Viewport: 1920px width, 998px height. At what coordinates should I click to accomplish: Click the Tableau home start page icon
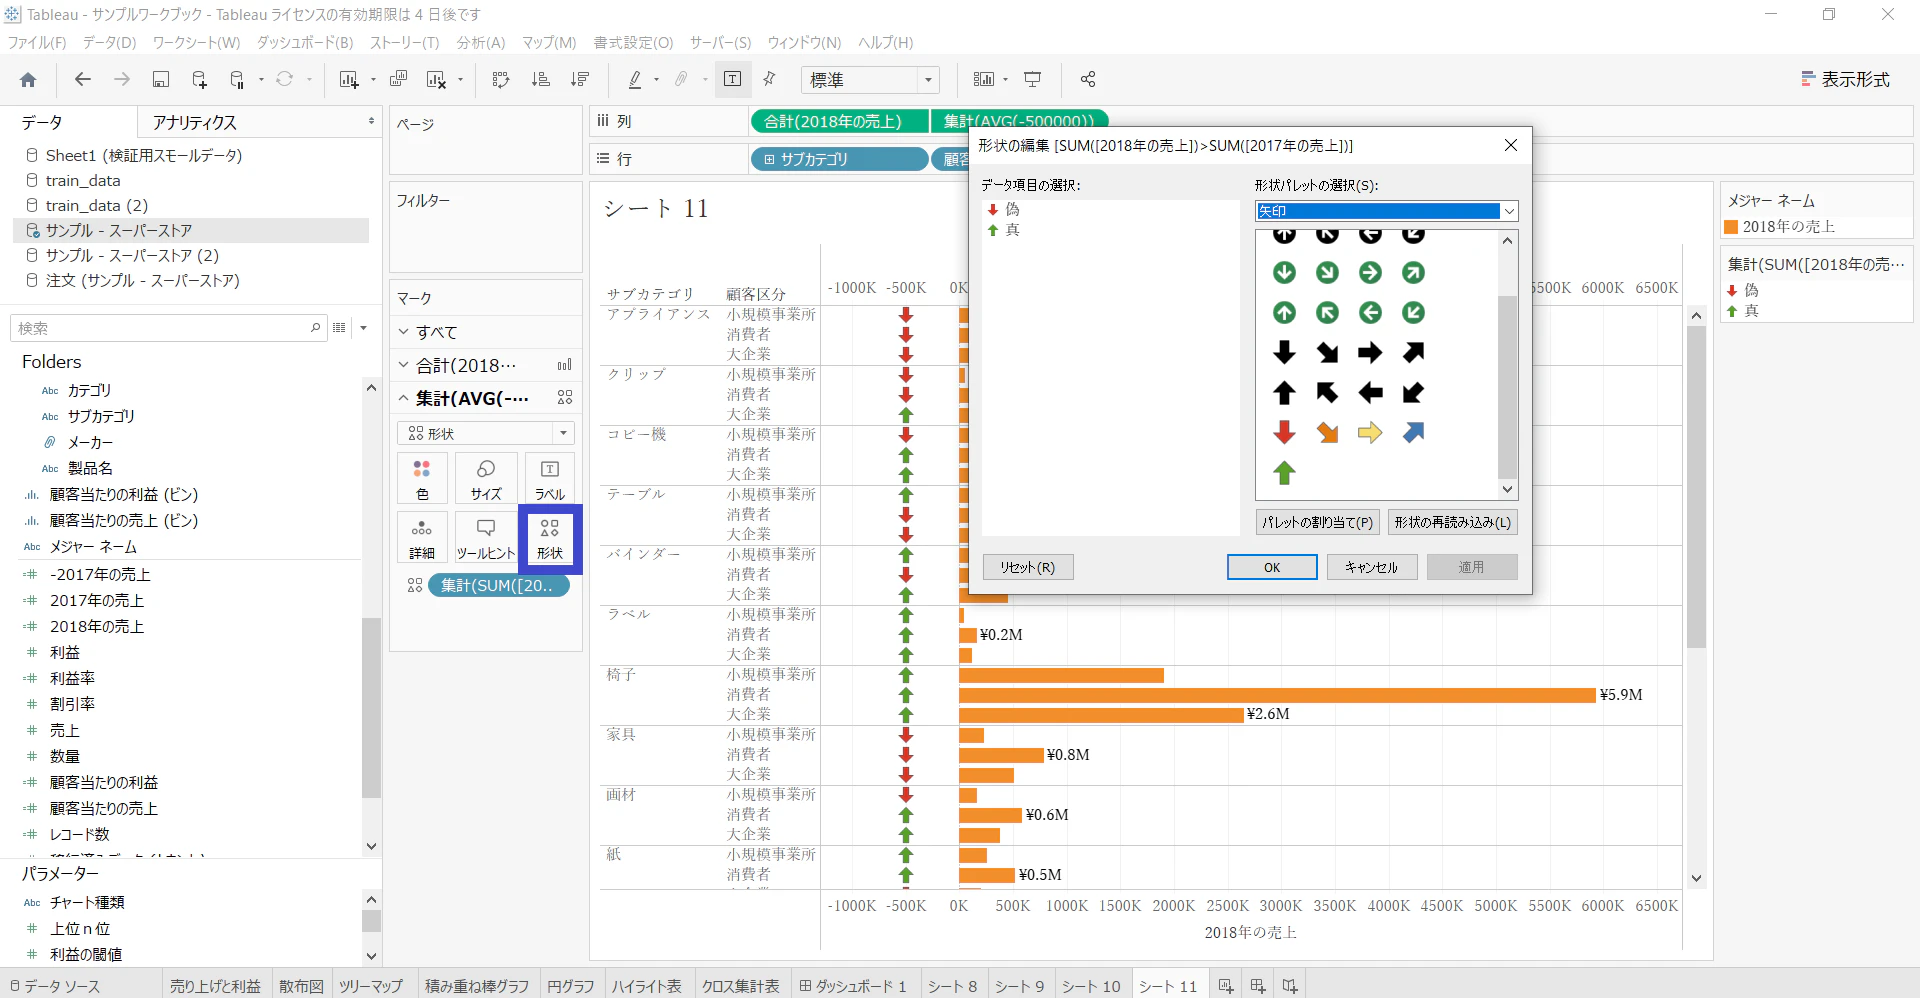pyautogui.click(x=28, y=80)
